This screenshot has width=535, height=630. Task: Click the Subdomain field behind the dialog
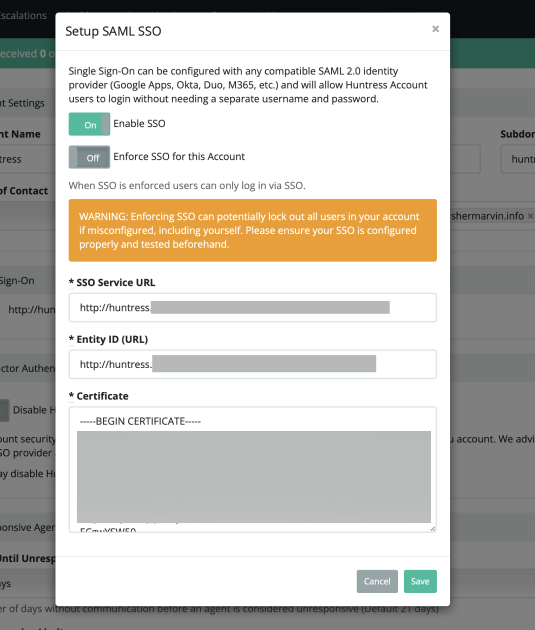518,159
